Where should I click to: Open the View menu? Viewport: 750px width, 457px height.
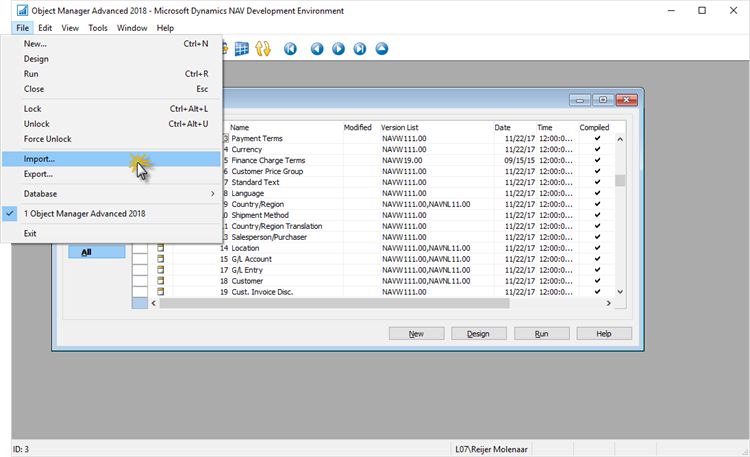[70, 28]
